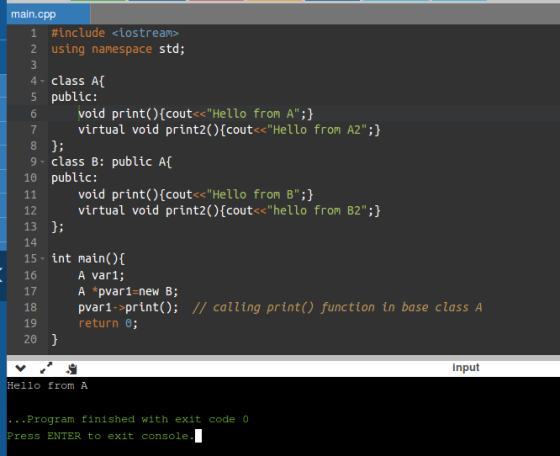The width and height of the screenshot is (560, 456).
Task: Click 'Press ENTER to exit console.' prompt
Action: click(101, 436)
